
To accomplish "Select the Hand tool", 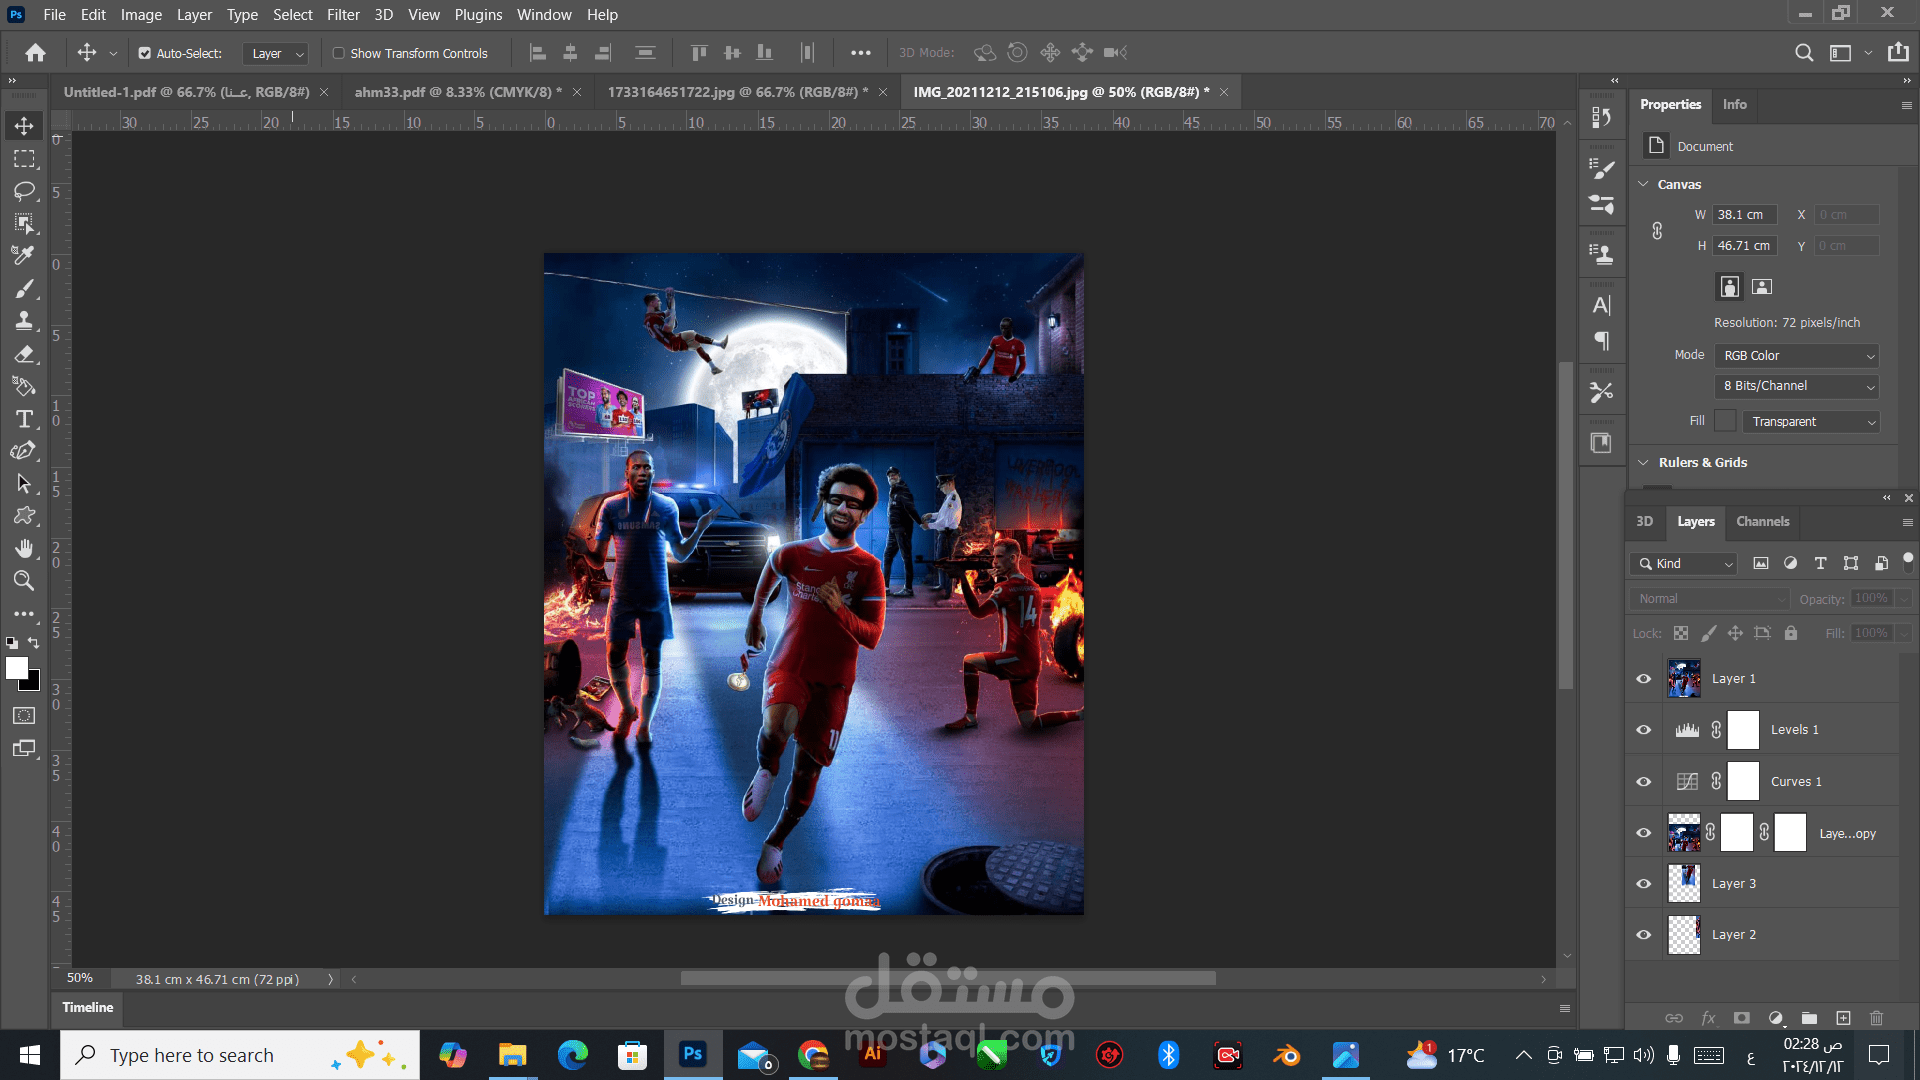I will (24, 548).
